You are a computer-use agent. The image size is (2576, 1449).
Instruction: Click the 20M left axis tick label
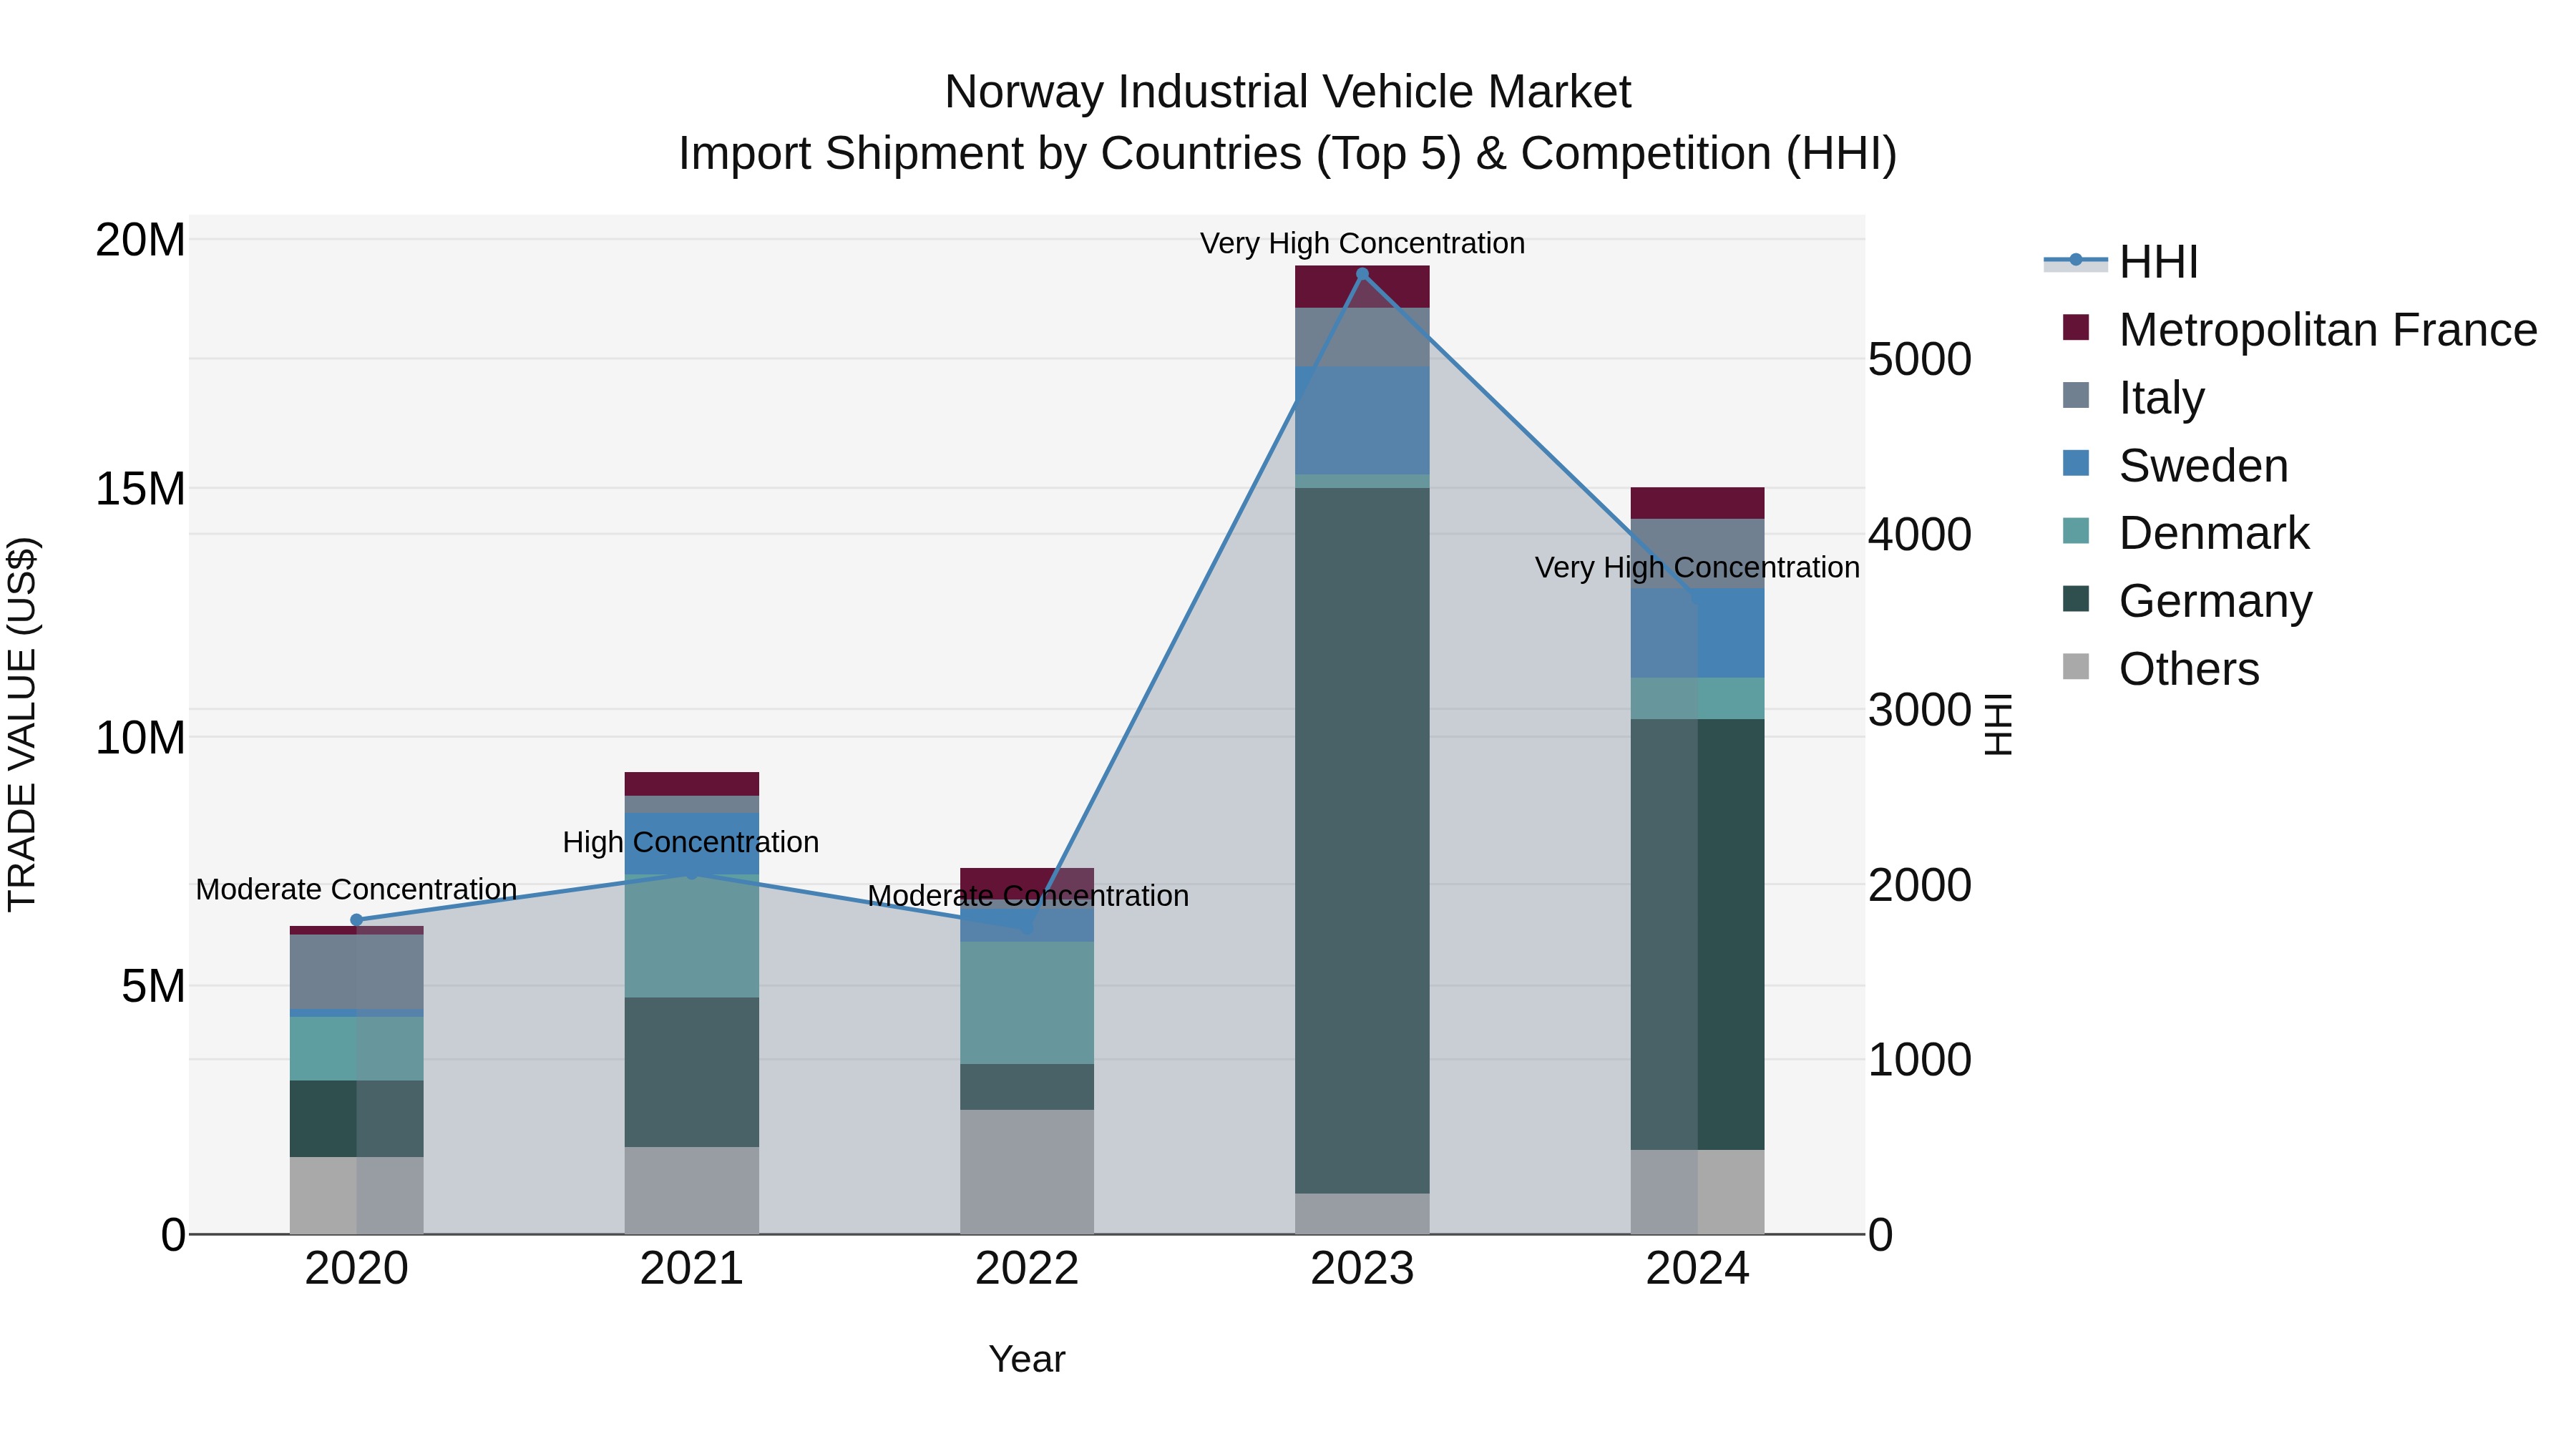[140, 240]
